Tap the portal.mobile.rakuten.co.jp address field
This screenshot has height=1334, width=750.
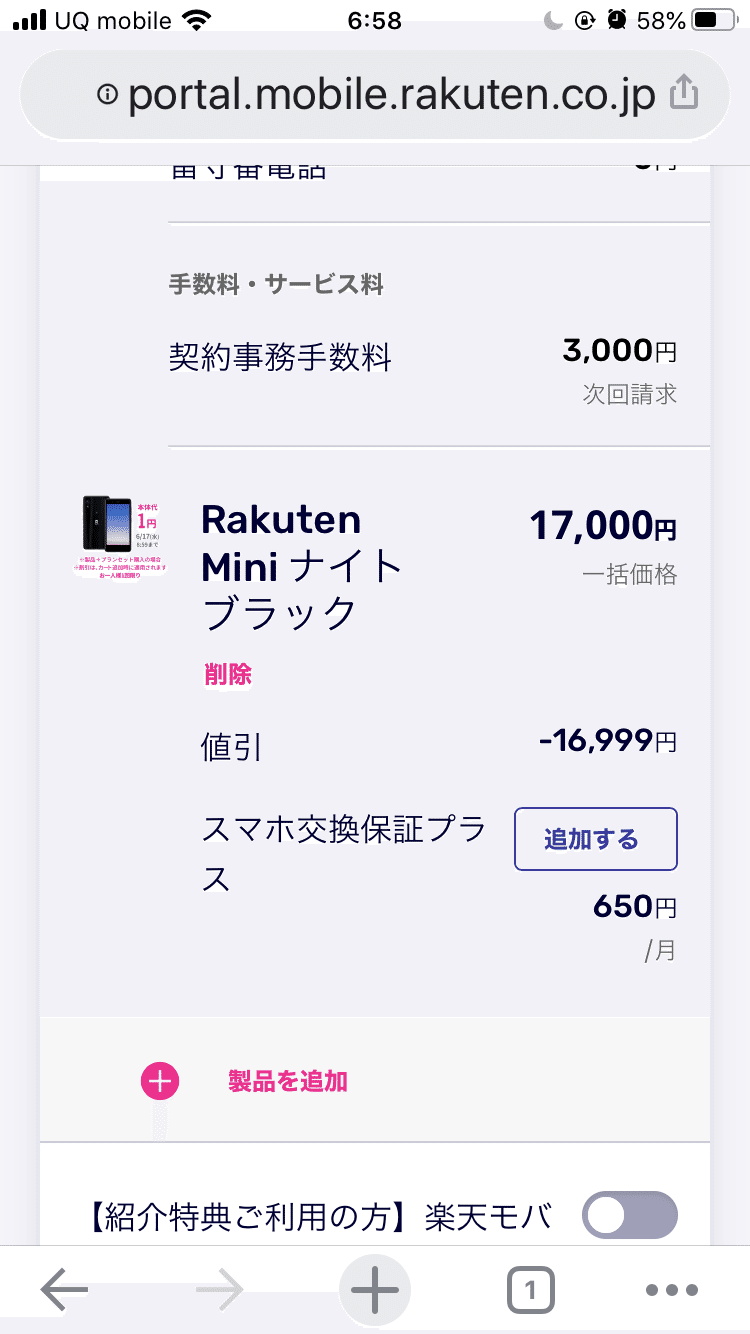tap(390, 95)
